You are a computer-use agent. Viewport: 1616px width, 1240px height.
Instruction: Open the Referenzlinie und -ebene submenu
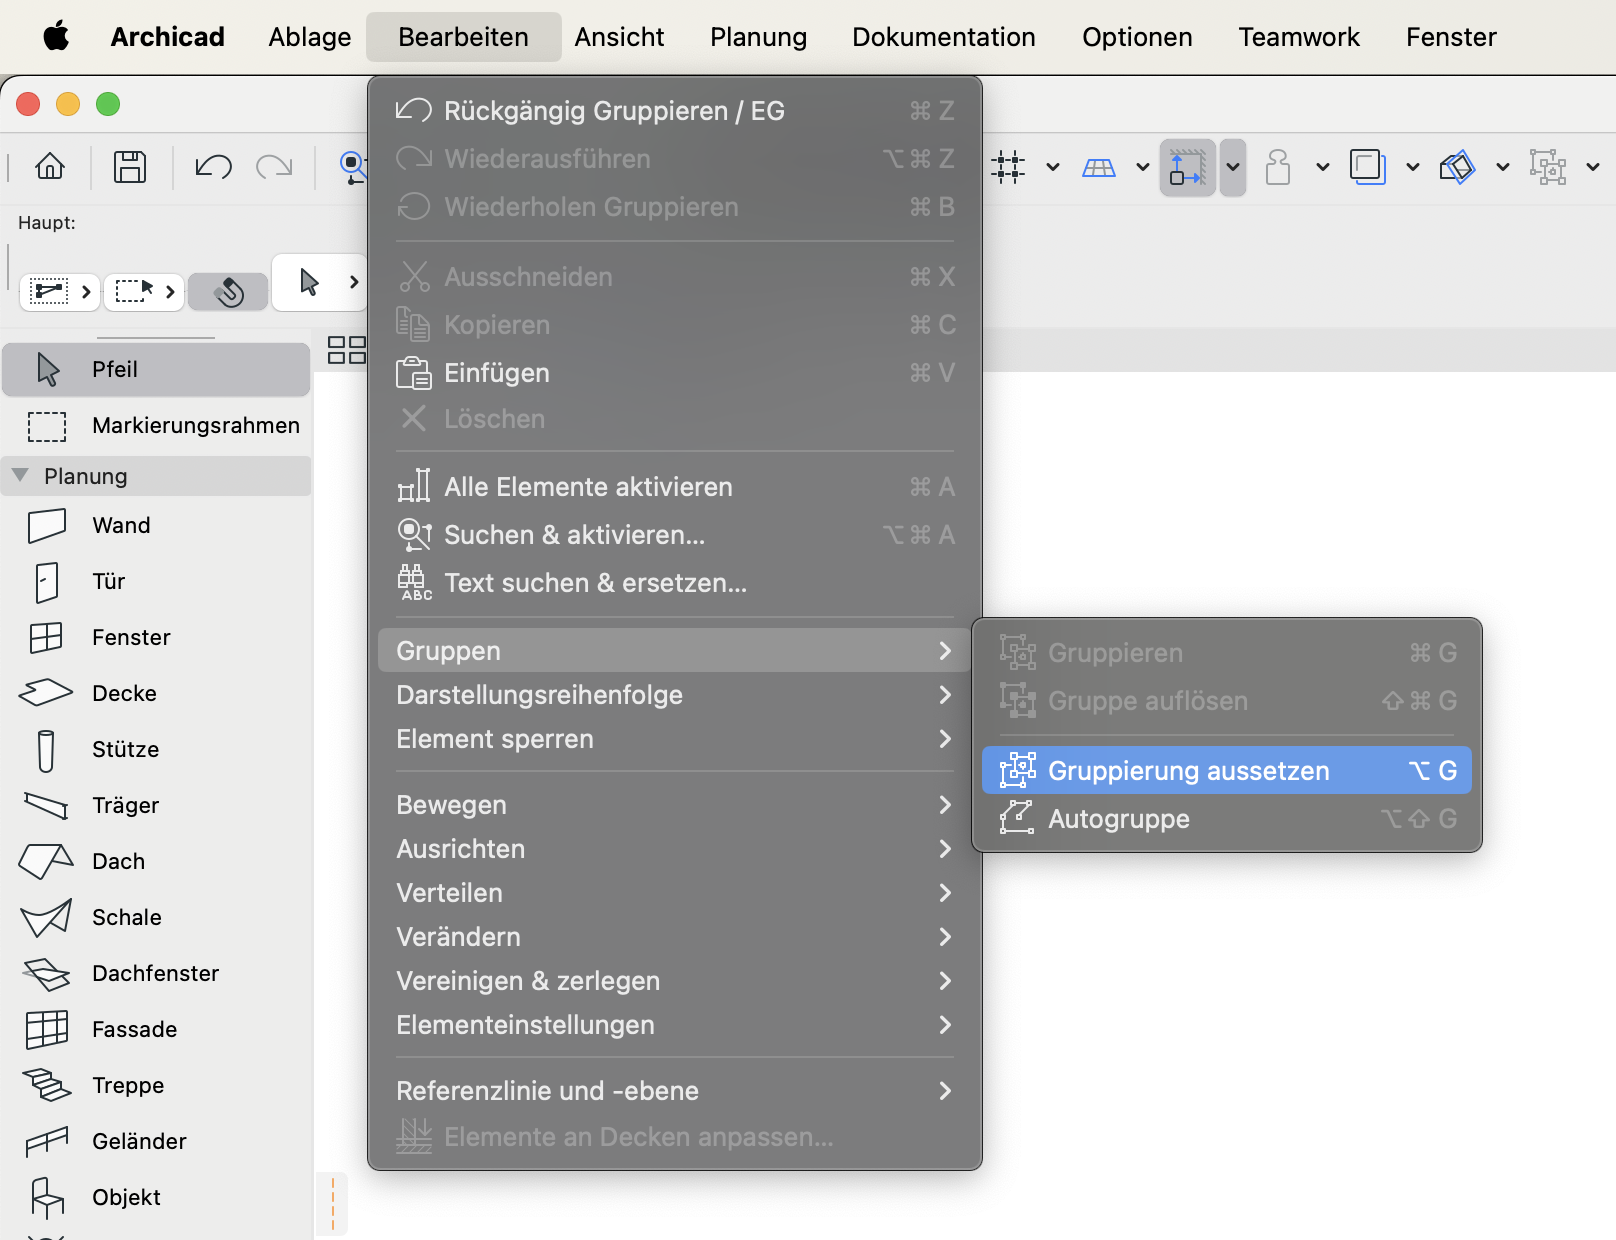[x=674, y=1091]
